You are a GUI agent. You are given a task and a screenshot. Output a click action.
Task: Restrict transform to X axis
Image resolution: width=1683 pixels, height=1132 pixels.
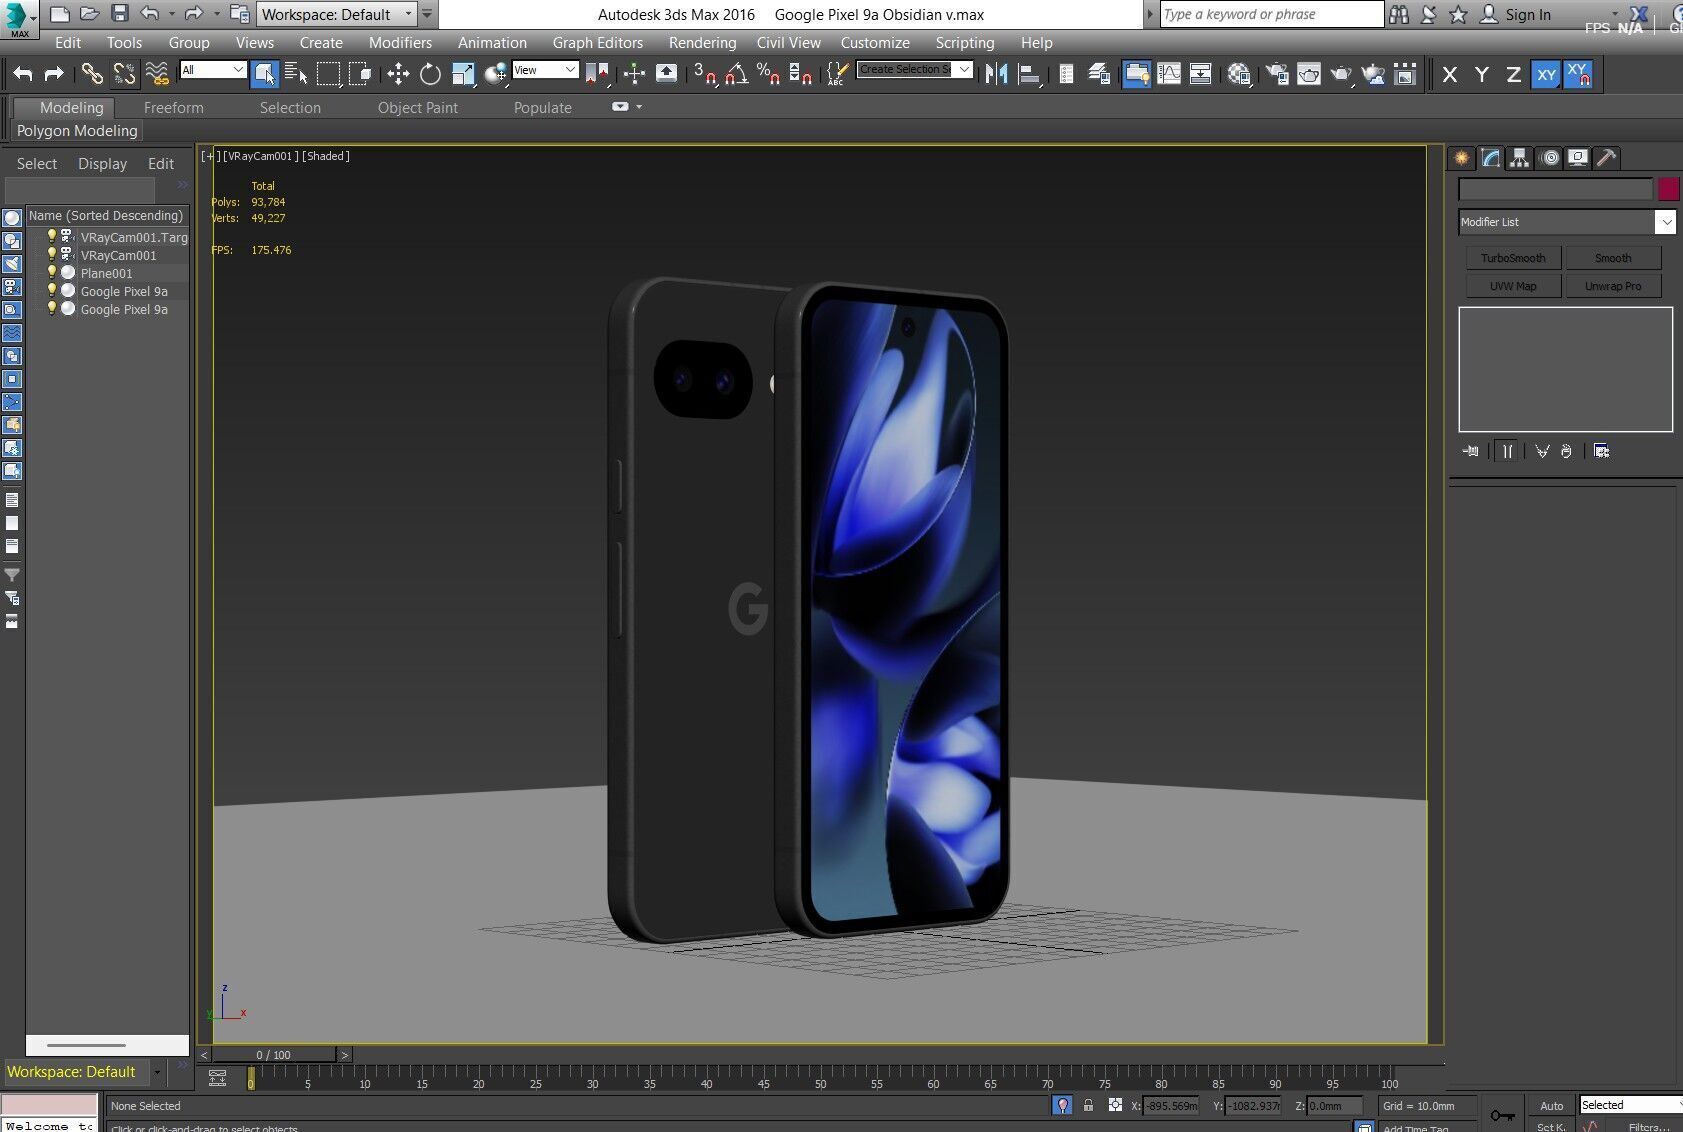[x=1450, y=75]
